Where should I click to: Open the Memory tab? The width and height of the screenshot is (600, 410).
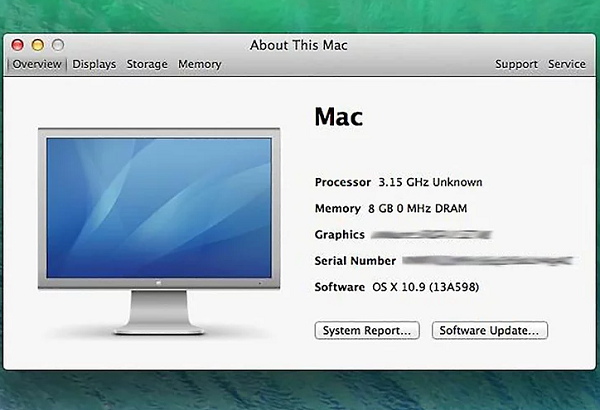point(200,64)
